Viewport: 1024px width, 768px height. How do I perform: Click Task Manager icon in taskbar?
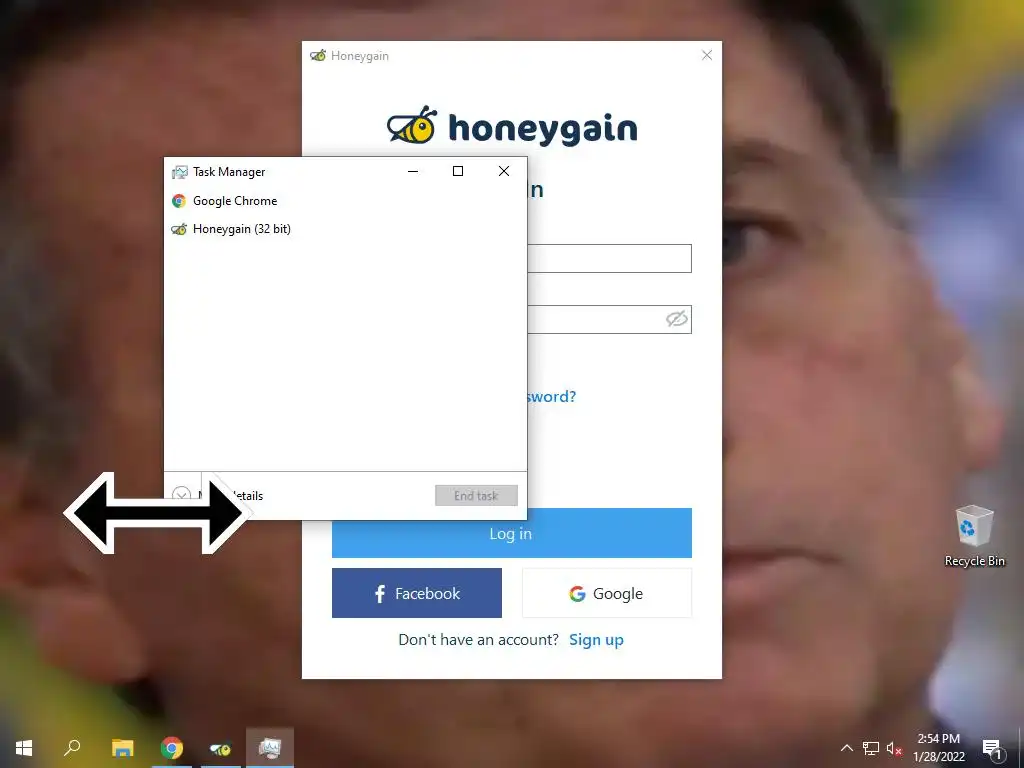tap(270, 748)
